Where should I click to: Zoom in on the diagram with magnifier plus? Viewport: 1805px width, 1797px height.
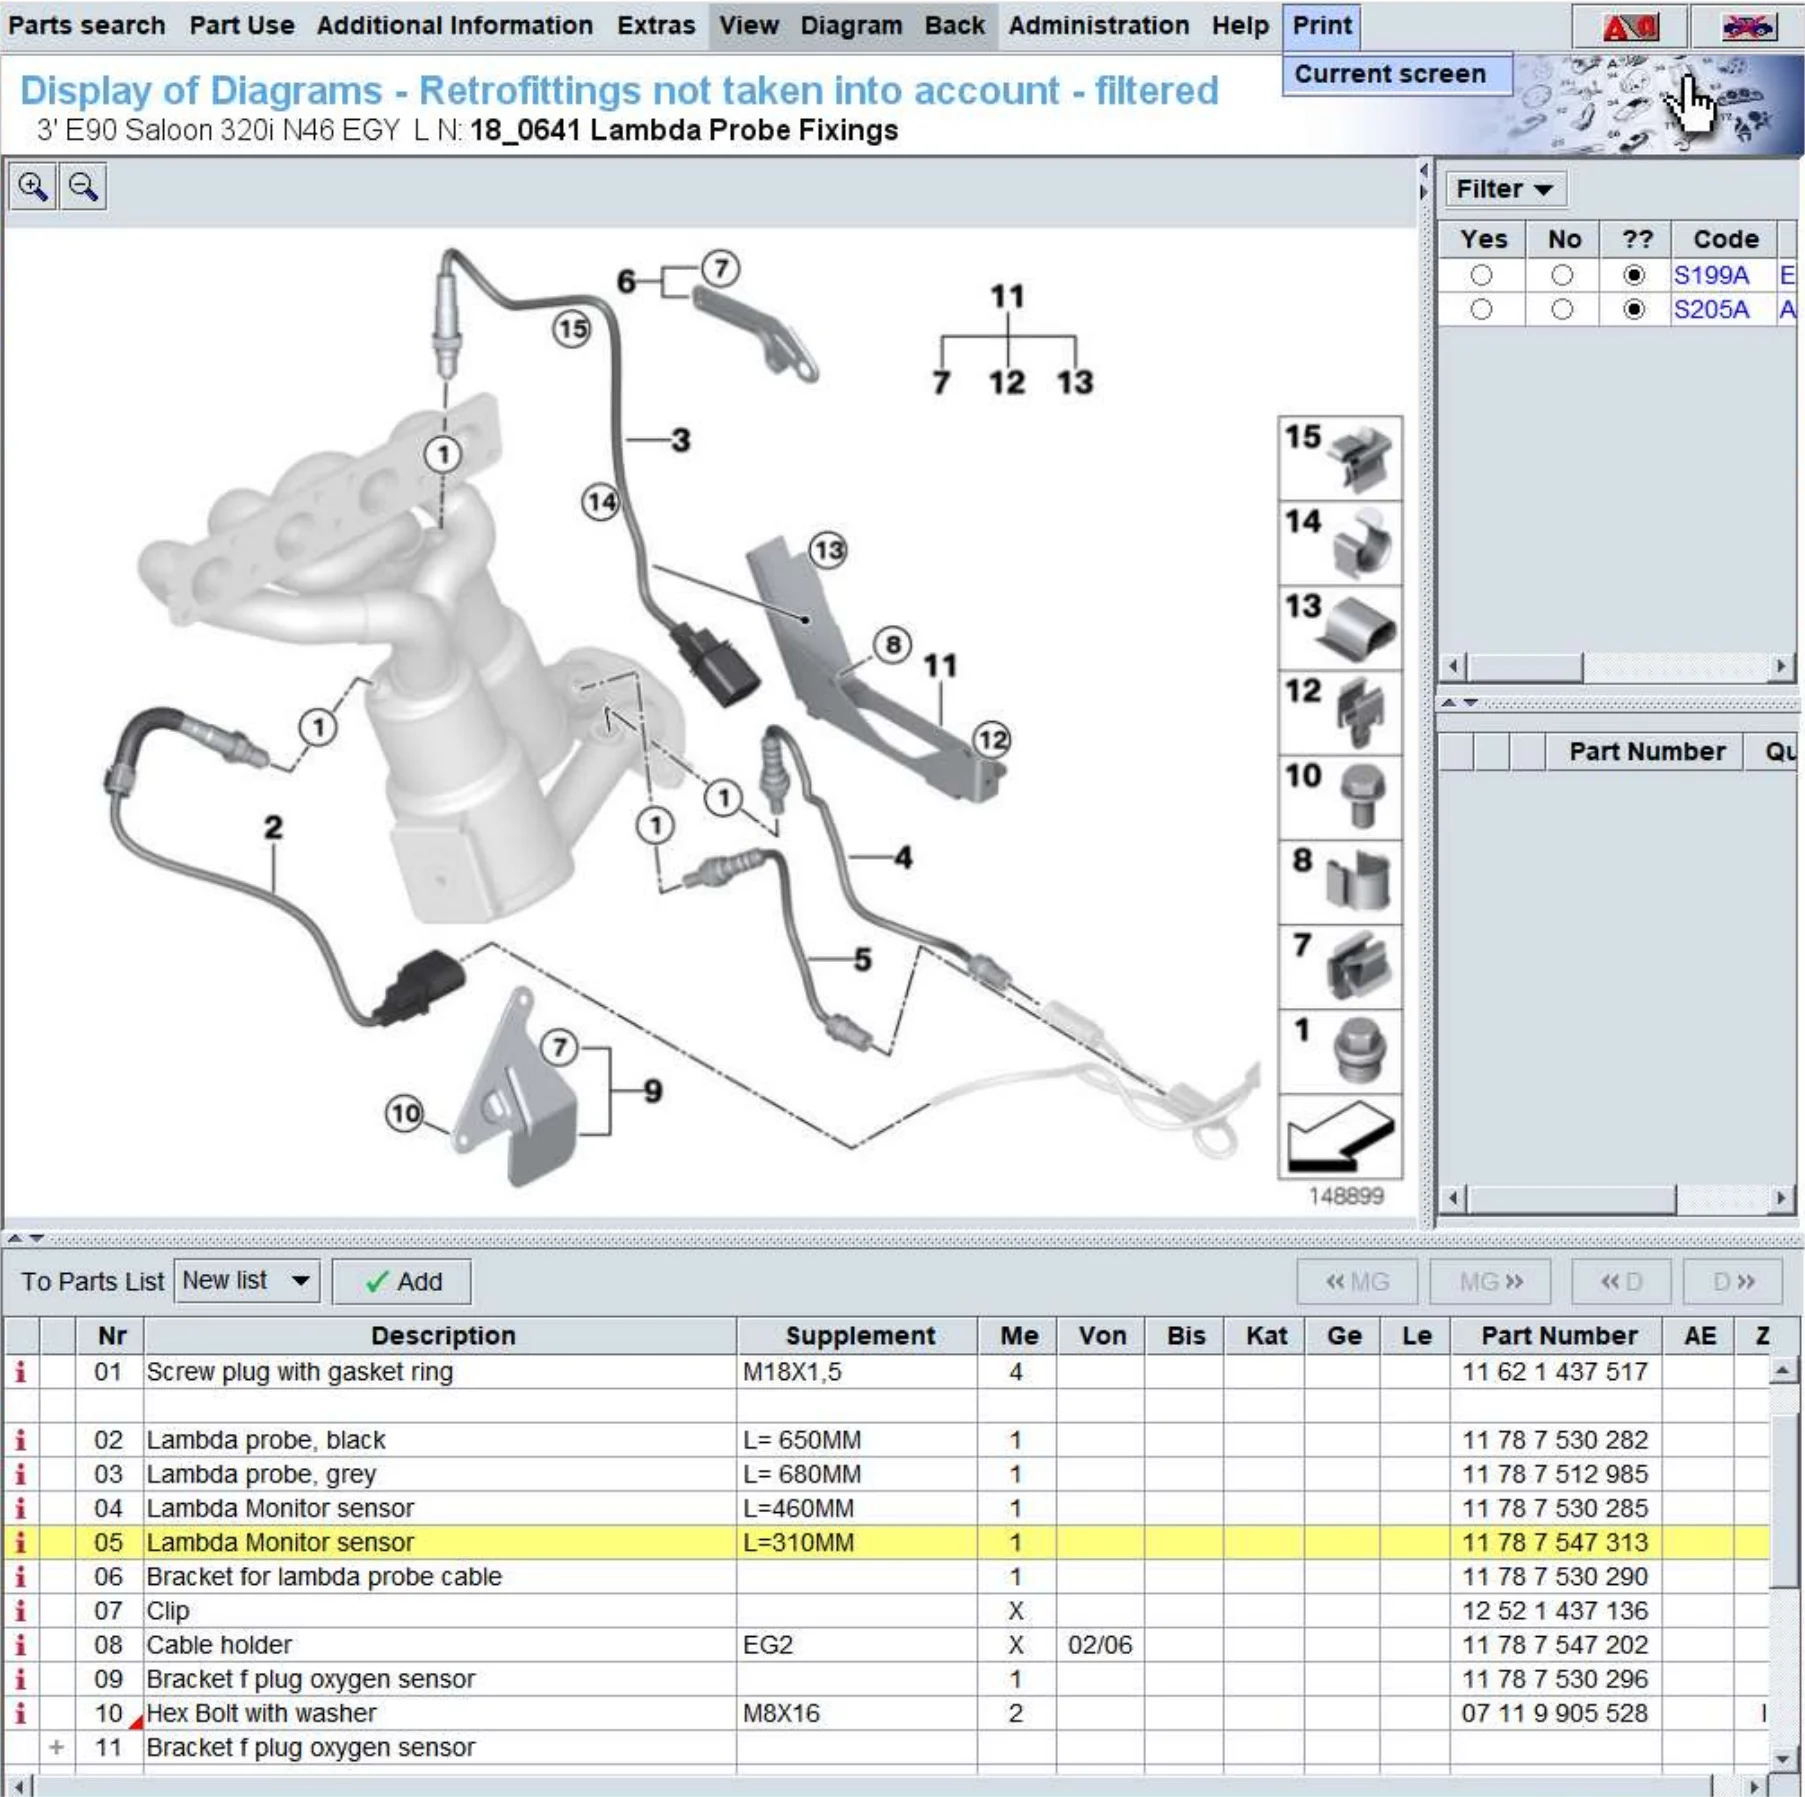click(x=33, y=187)
